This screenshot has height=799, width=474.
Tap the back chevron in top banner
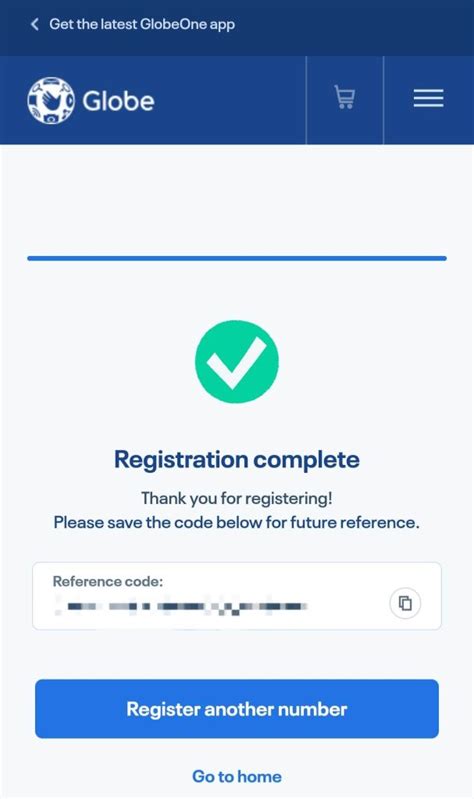tap(35, 24)
